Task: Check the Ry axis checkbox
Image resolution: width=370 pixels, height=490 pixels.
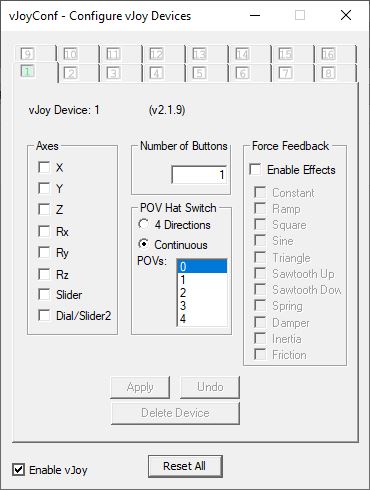Action: 44,252
